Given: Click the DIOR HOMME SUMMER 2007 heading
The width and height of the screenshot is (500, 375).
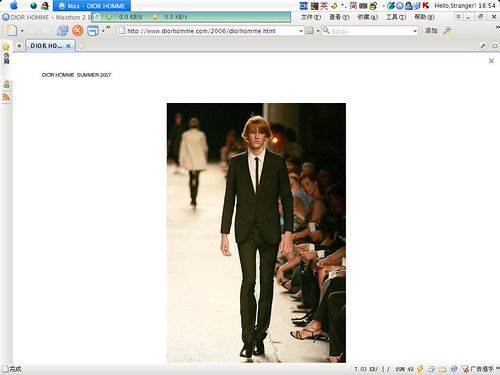Looking at the screenshot, I should coord(76,75).
